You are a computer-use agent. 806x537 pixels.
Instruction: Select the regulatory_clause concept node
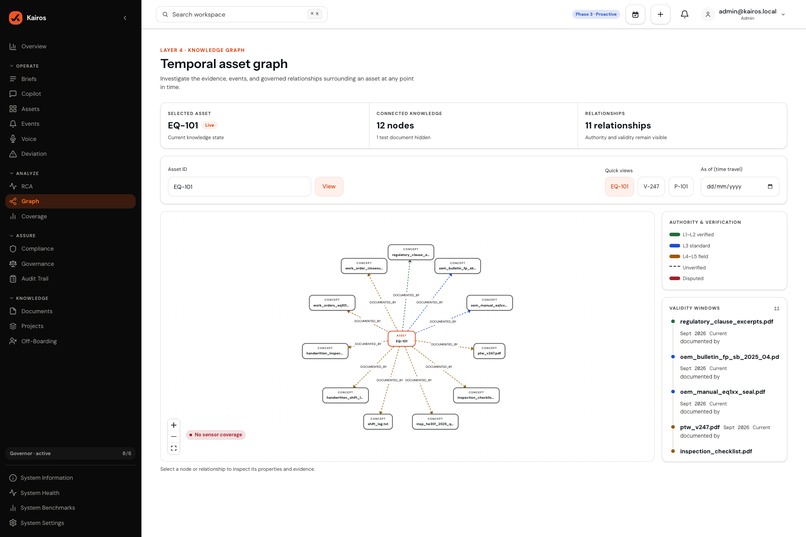click(x=411, y=252)
